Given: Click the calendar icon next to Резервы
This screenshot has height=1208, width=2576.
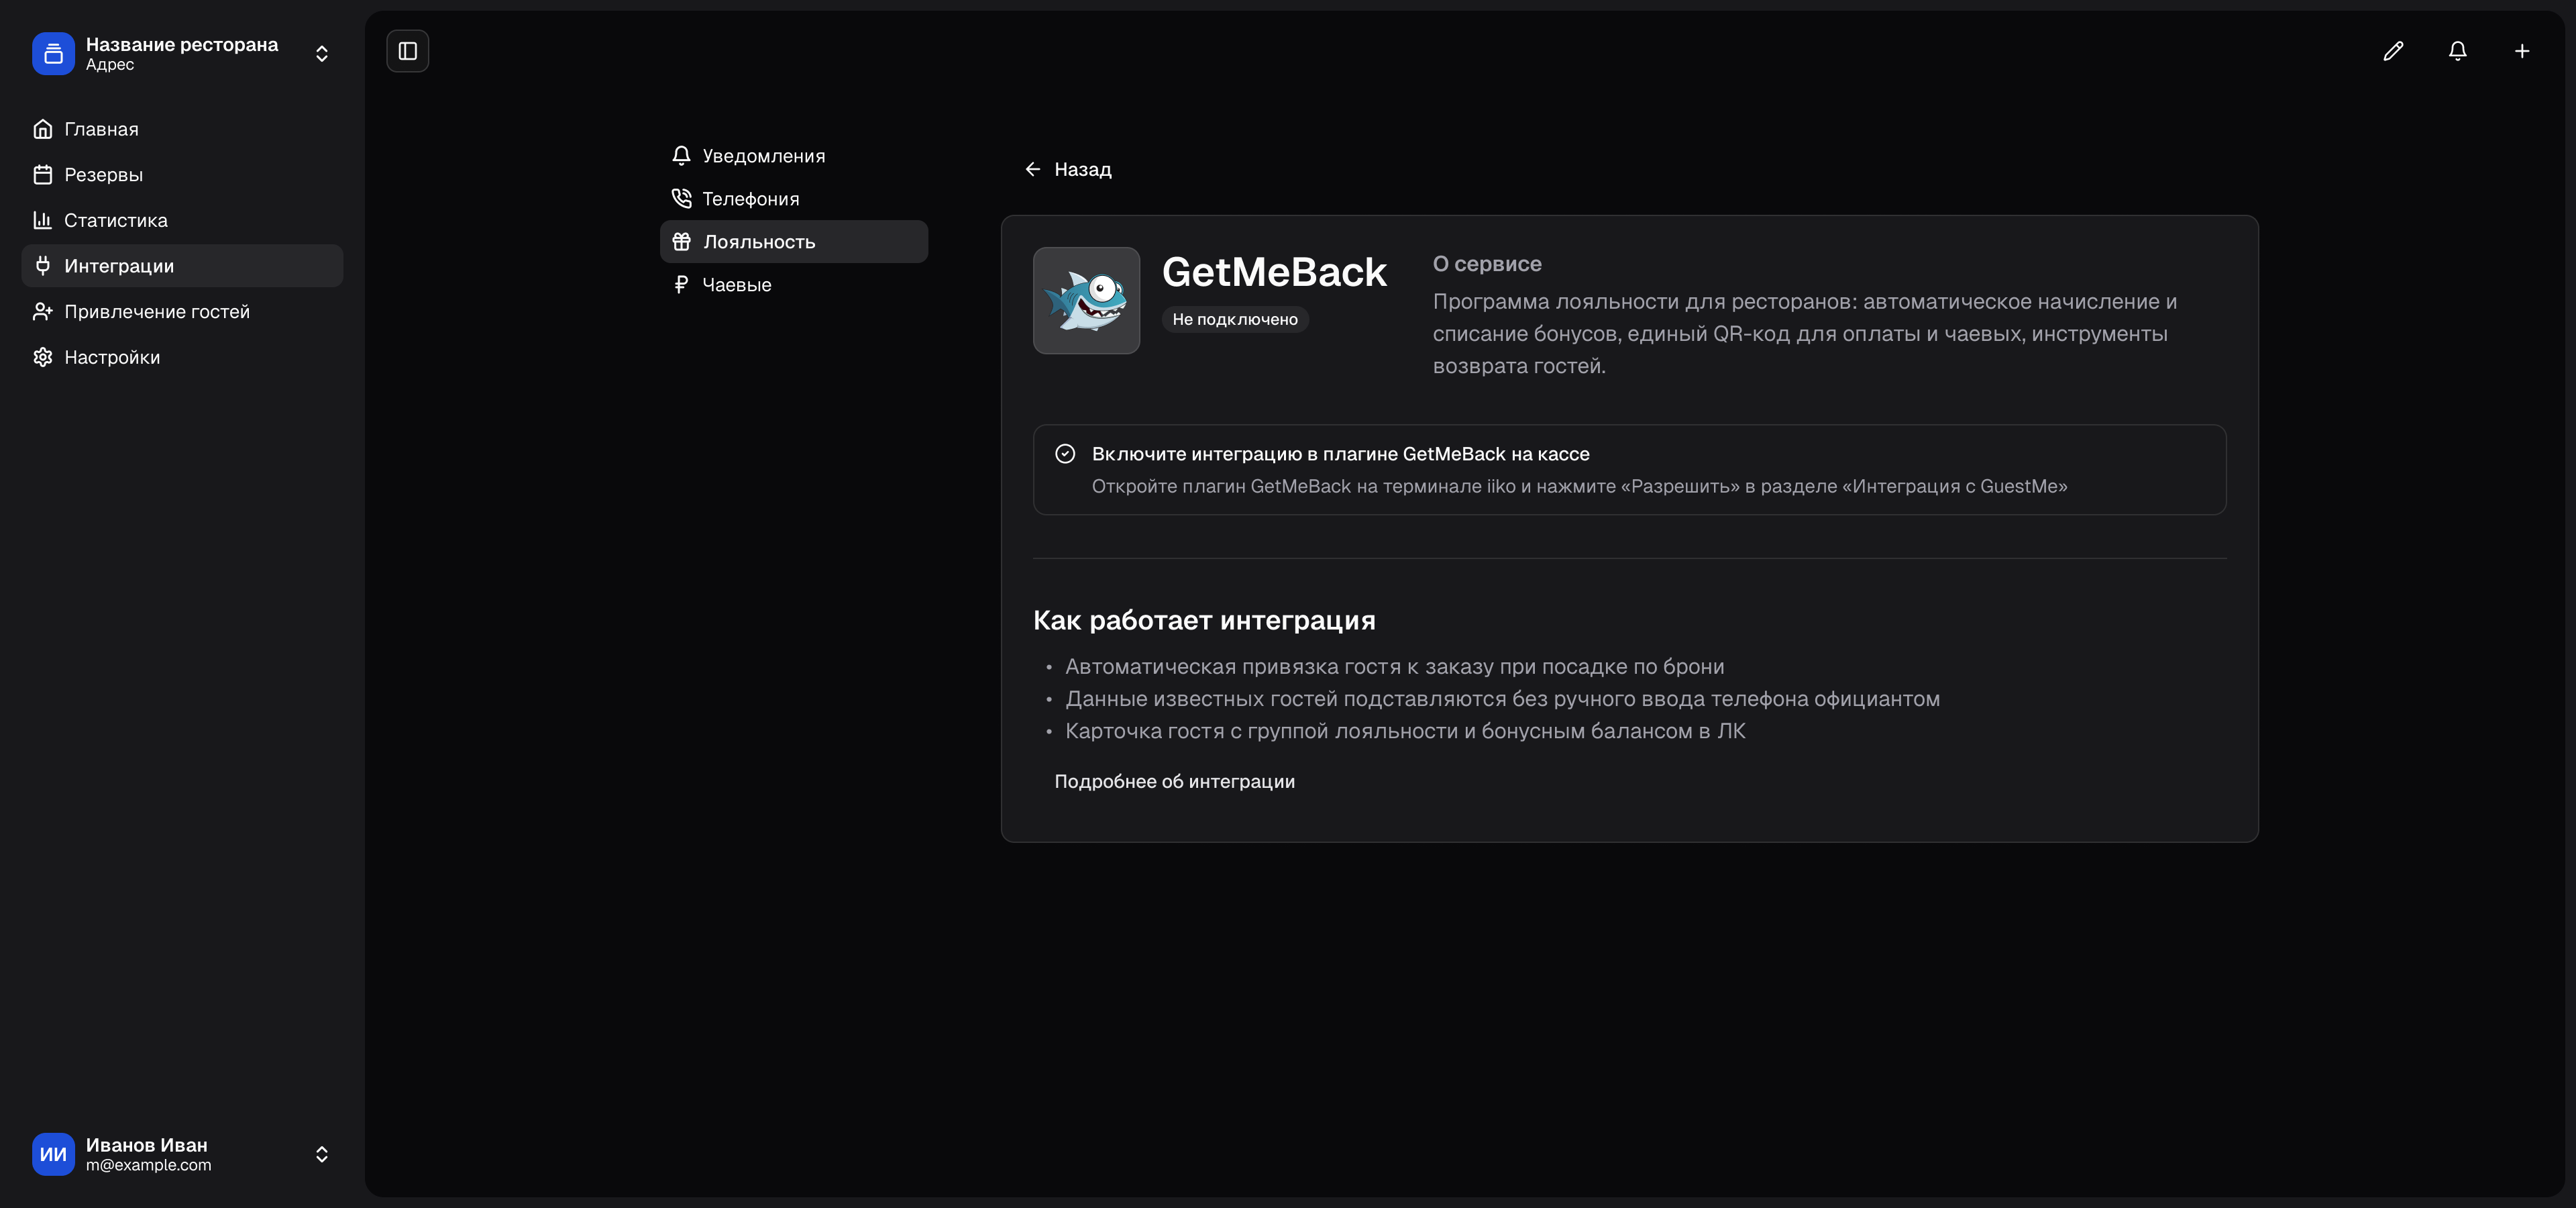Looking at the screenshot, I should 43,175.
